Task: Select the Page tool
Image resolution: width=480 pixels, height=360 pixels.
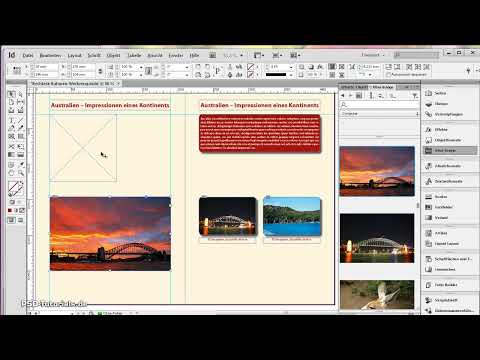Action: (x=11, y=102)
